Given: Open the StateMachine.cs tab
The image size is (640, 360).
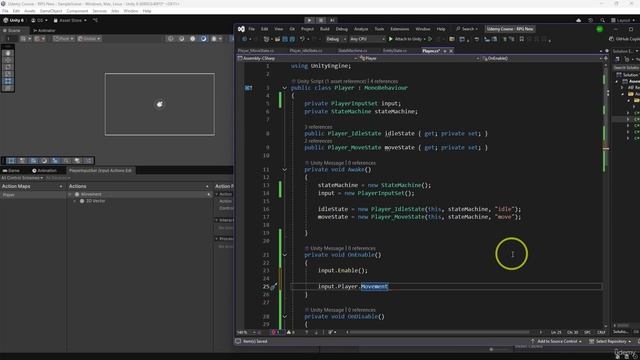Looking at the screenshot, I should pyautogui.click(x=352, y=51).
